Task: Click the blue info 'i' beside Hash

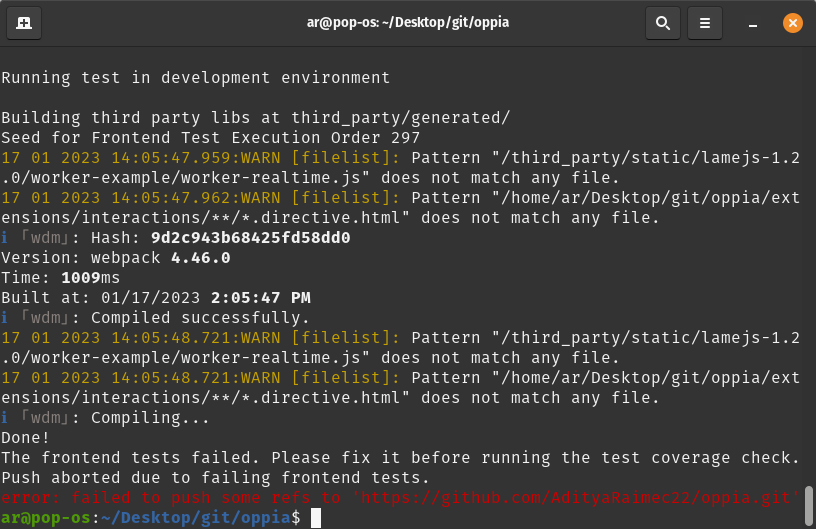Action: (5, 238)
